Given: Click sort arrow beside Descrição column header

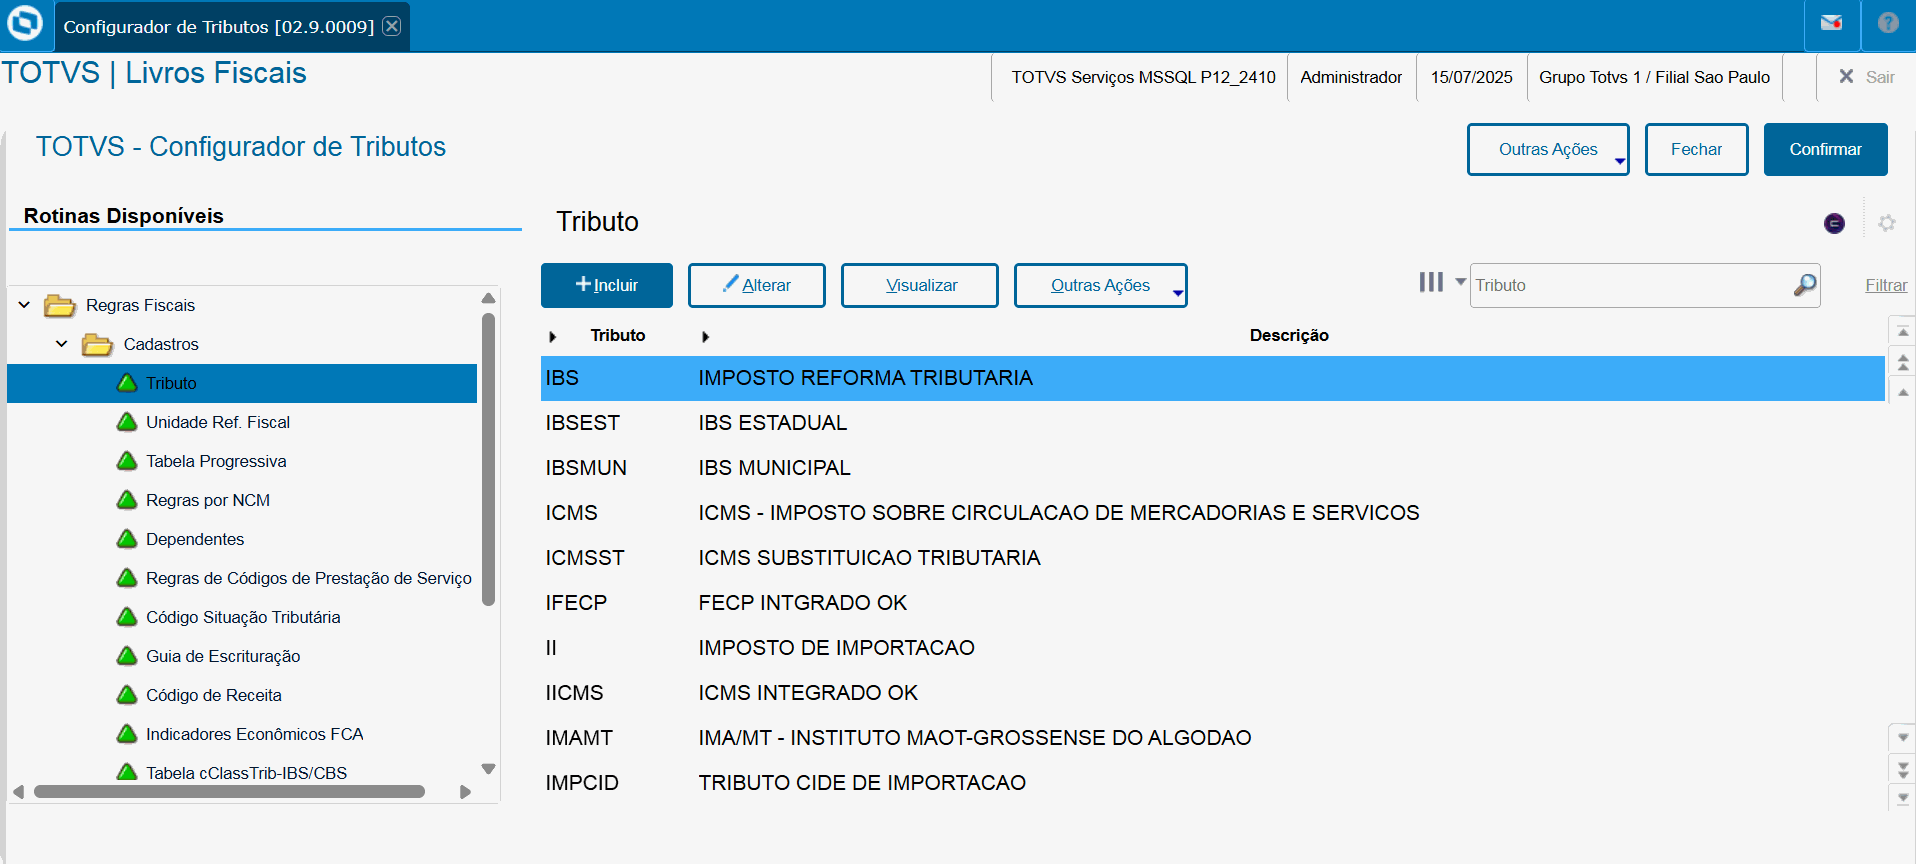Looking at the screenshot, I should (x=705, y=337).
